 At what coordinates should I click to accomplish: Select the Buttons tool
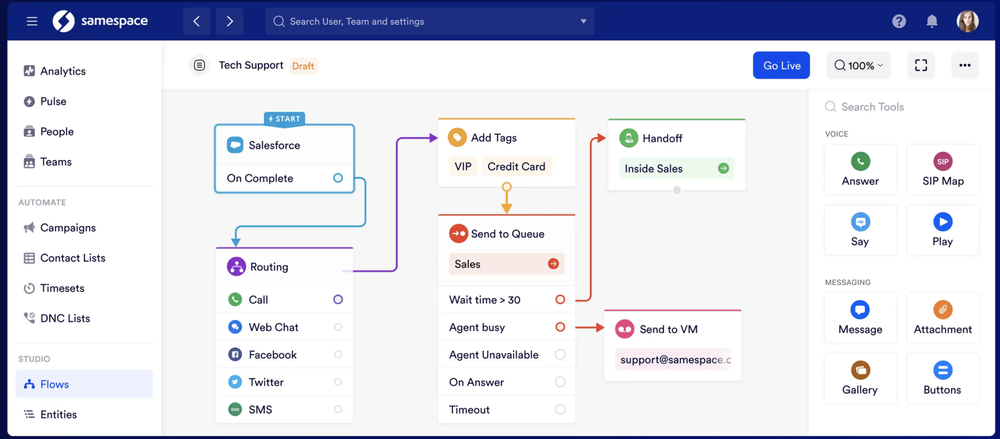pos(943,378)
